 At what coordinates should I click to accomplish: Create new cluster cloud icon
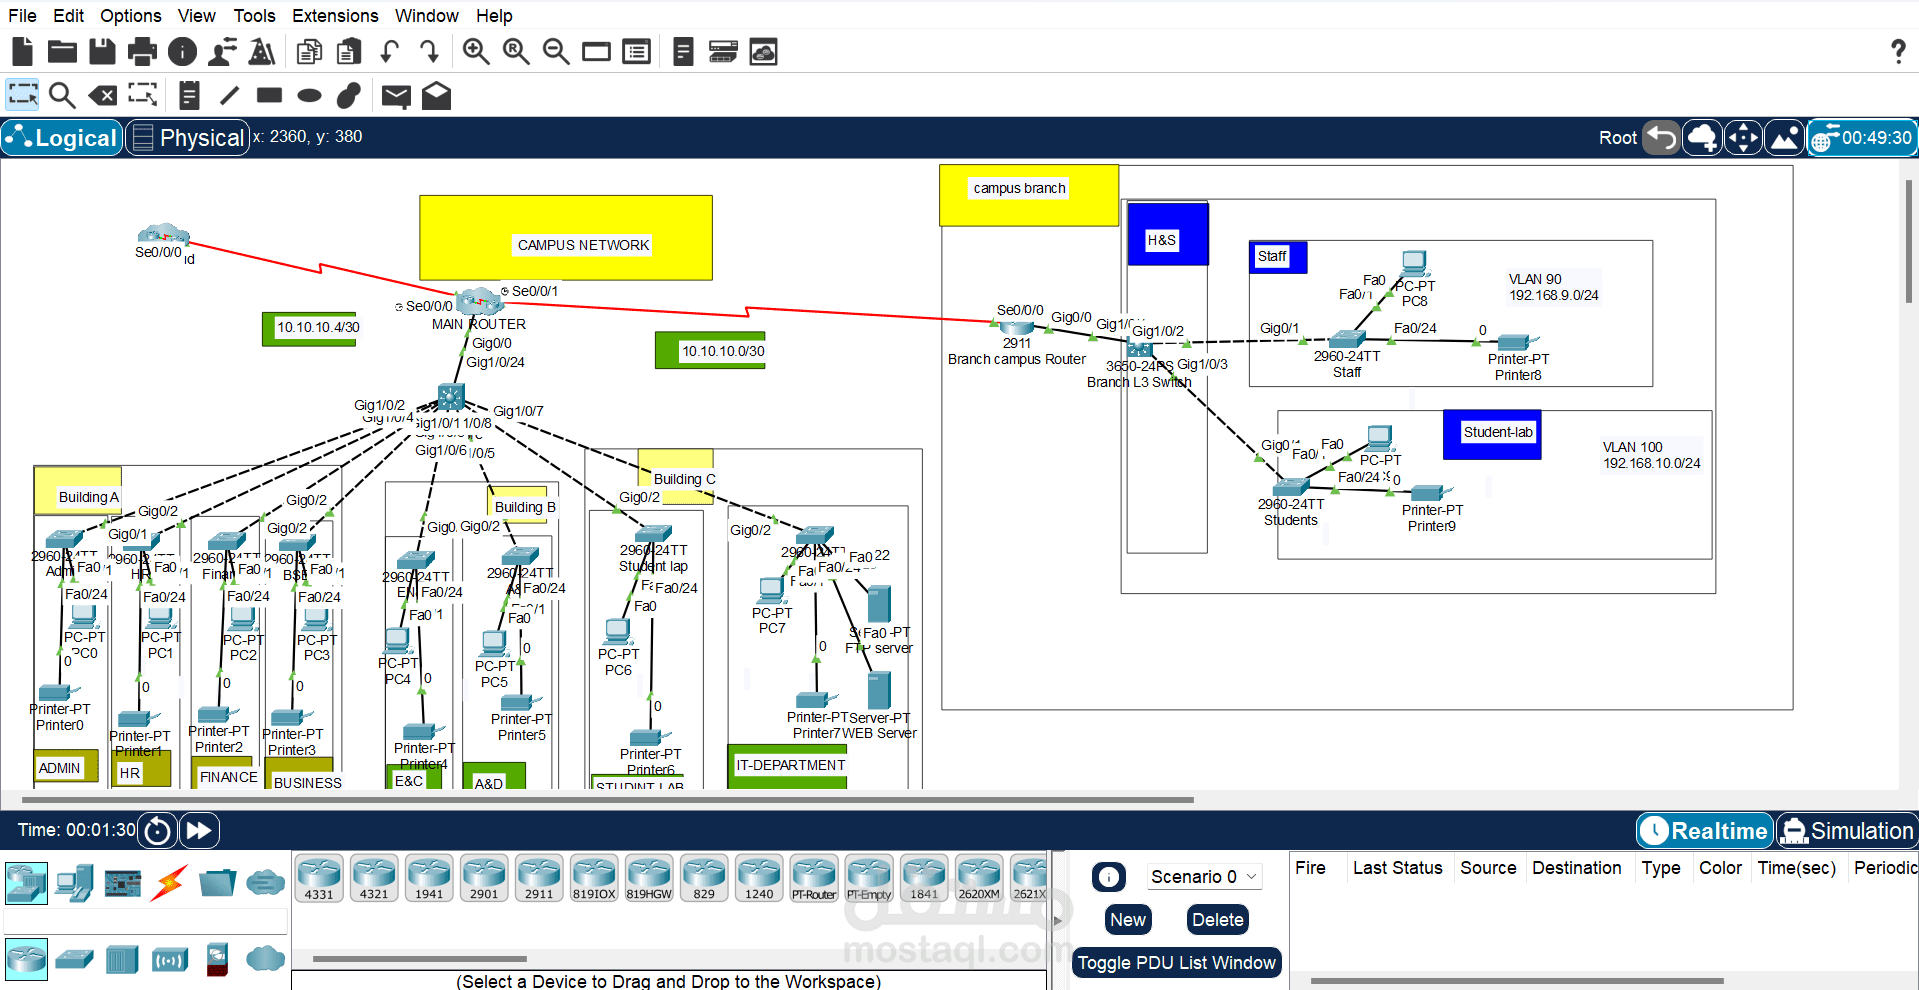tap(1702, 138)
